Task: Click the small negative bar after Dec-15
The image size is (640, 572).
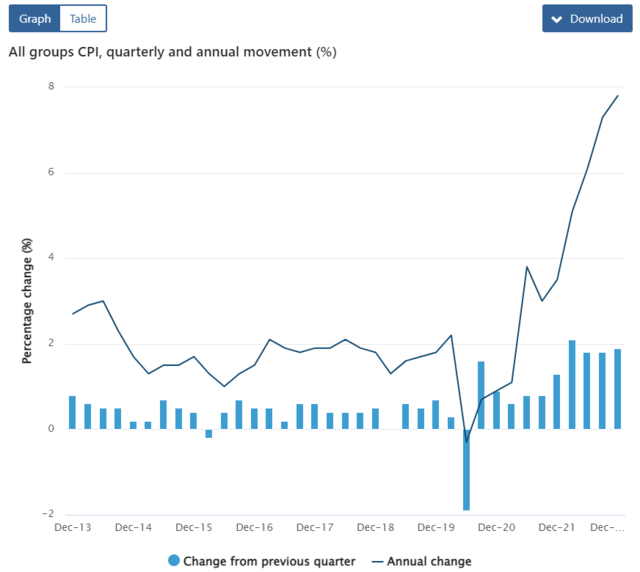Action: click(x=209, y=434)
